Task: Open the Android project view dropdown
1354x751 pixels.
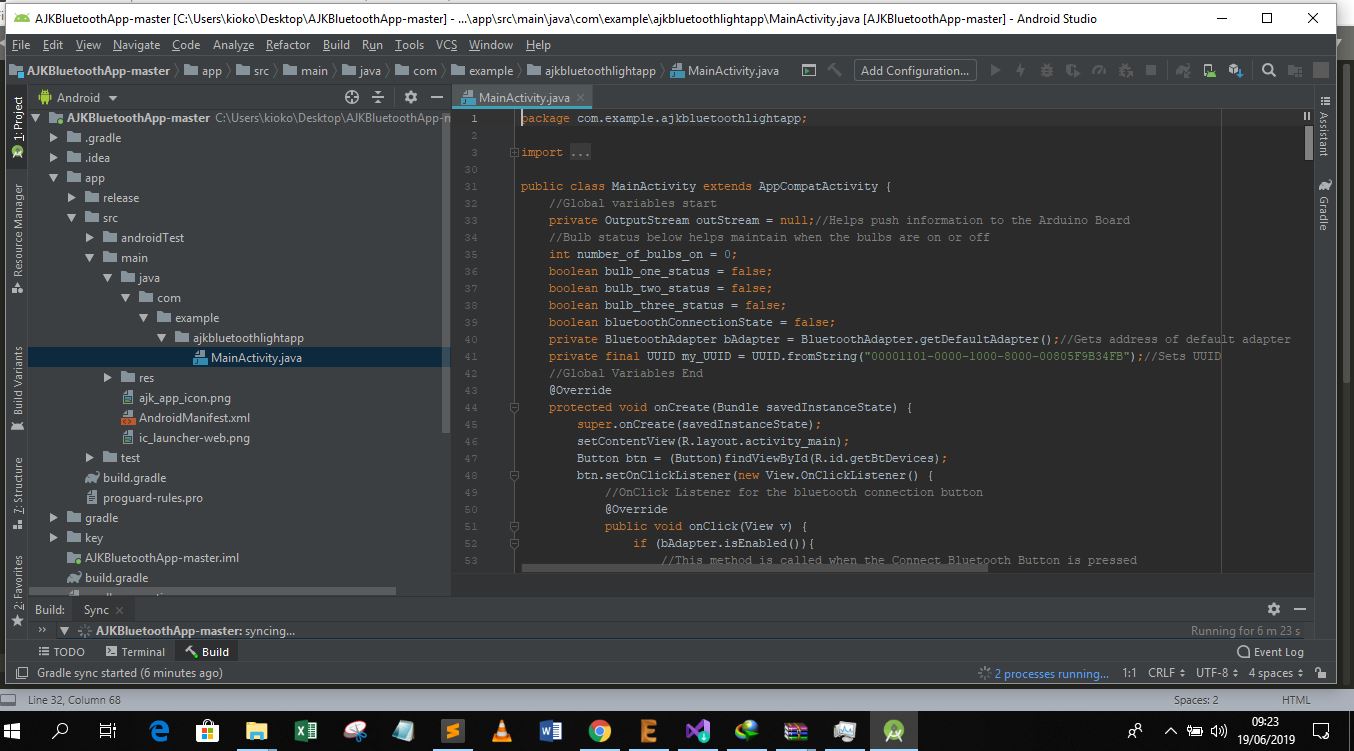Action: (78, 98)
